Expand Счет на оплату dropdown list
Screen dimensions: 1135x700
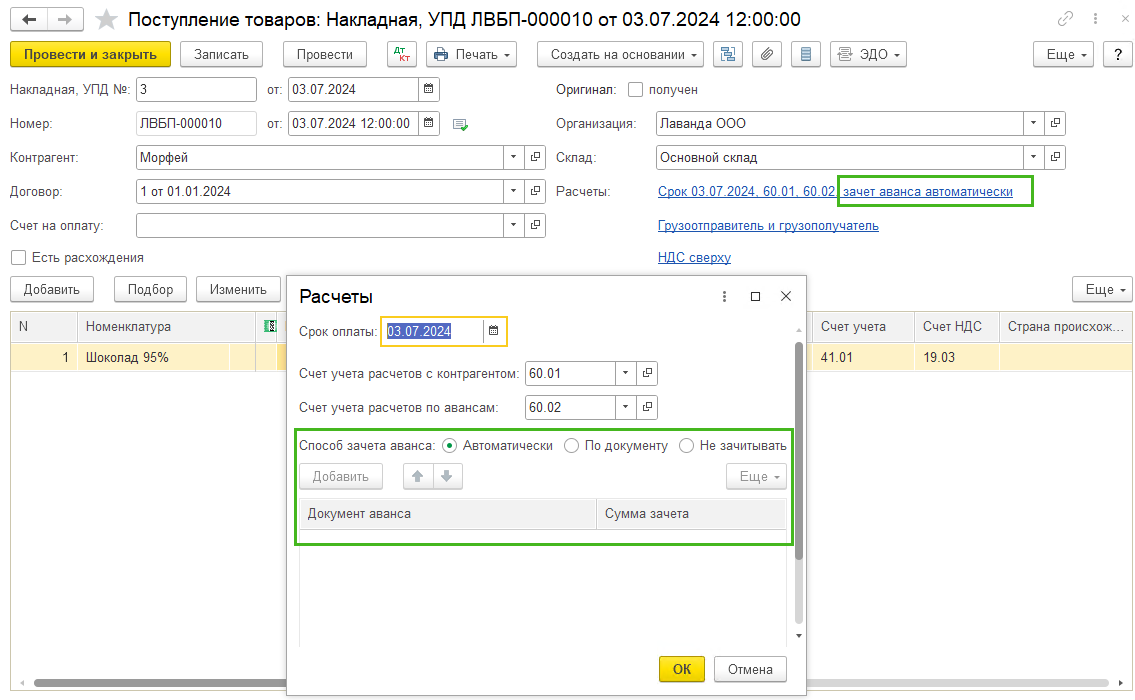[x=513, y=225]
